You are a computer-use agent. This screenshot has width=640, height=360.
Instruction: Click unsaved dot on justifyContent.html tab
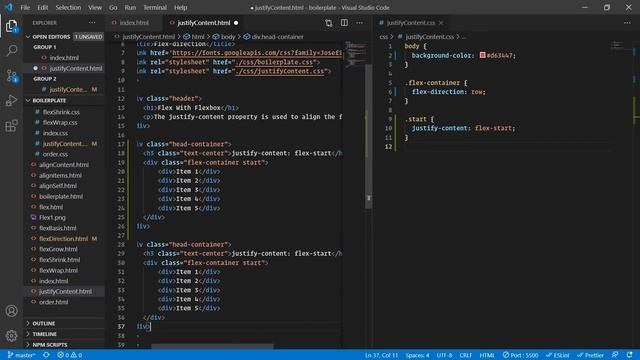(236, 23)
